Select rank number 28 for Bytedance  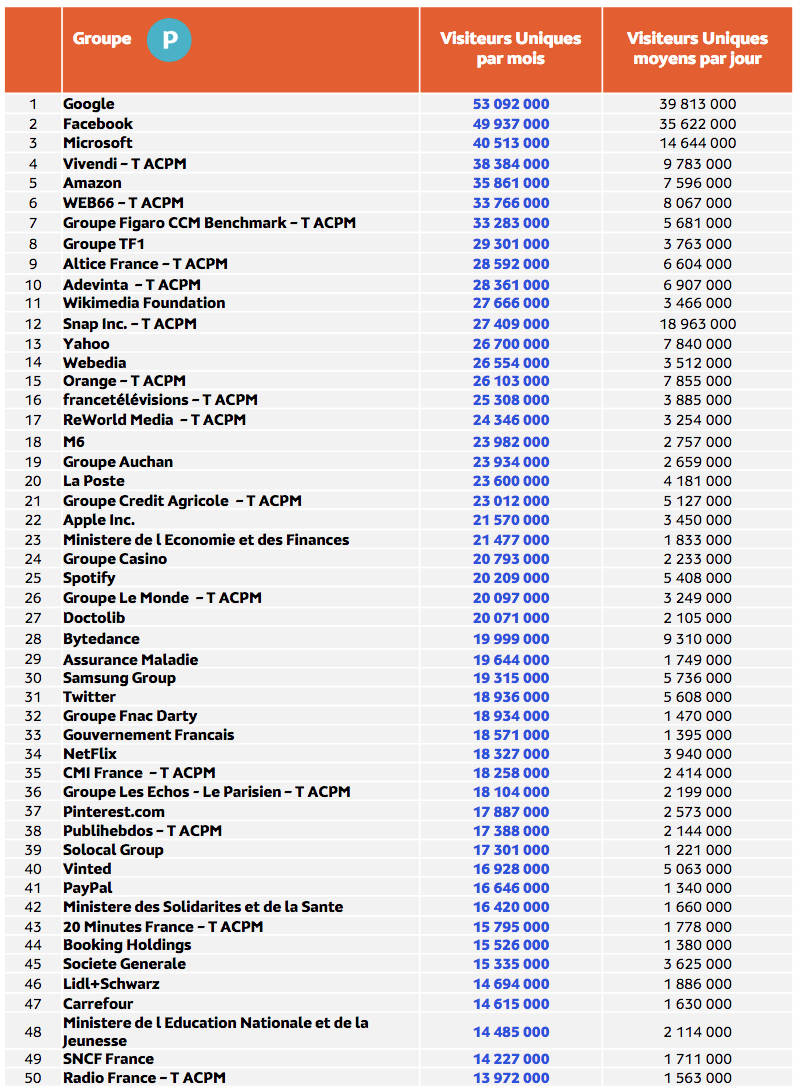32,638
